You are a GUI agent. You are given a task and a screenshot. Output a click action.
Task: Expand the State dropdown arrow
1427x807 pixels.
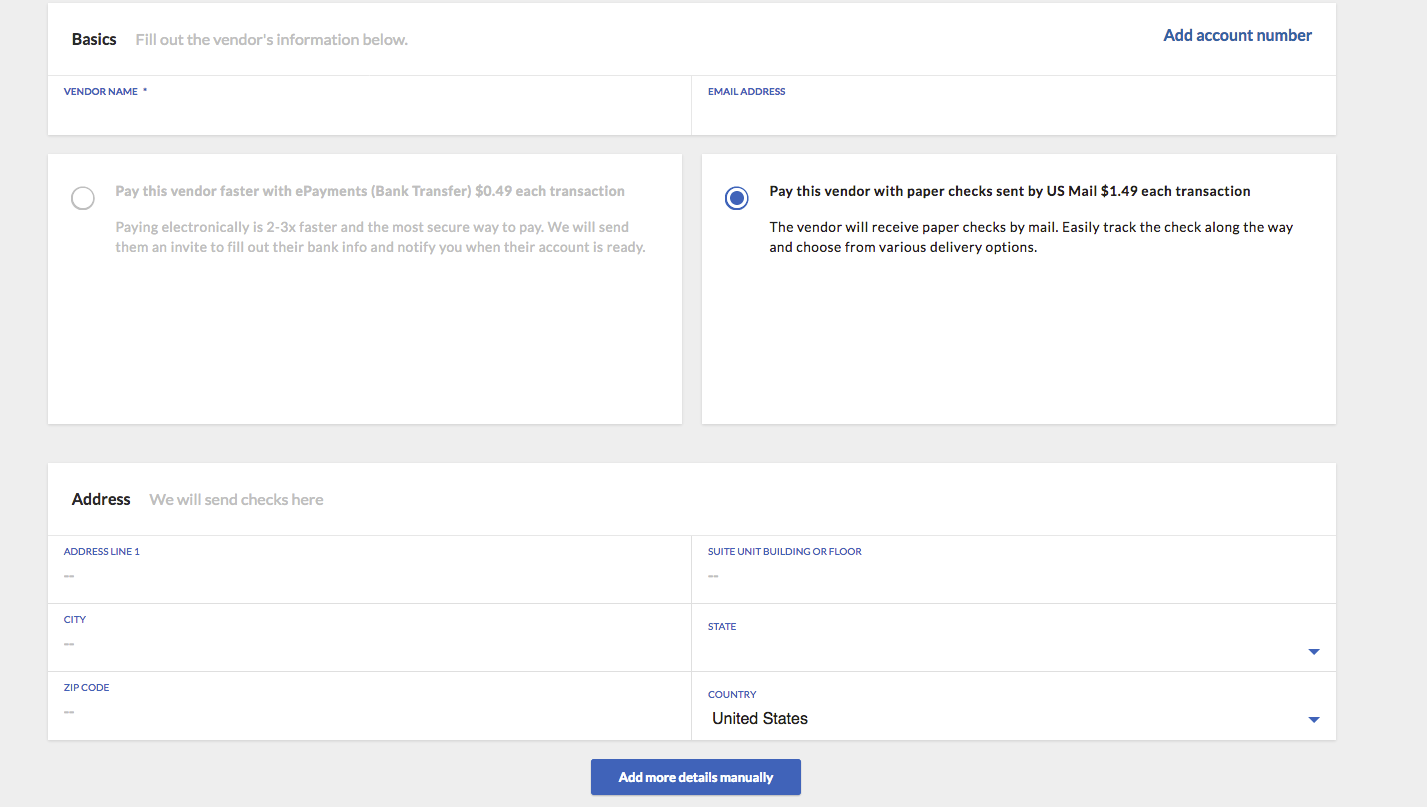(1314, 652)
